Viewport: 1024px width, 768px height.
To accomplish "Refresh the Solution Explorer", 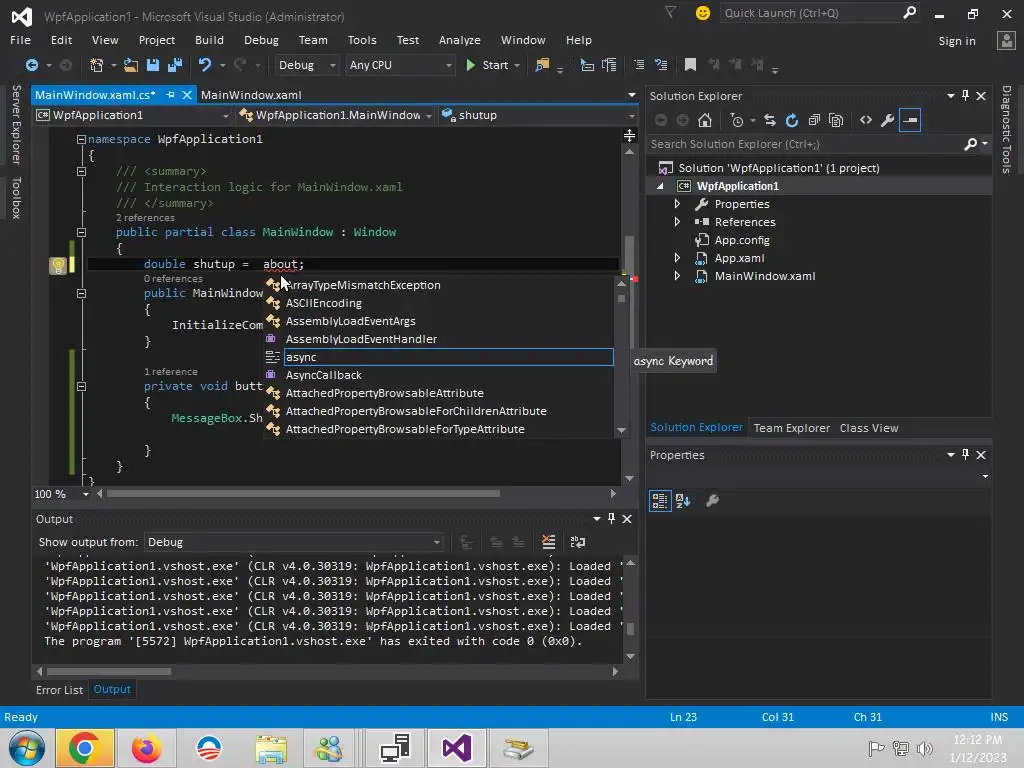I will pyautogui.click(x=792, y=120).
